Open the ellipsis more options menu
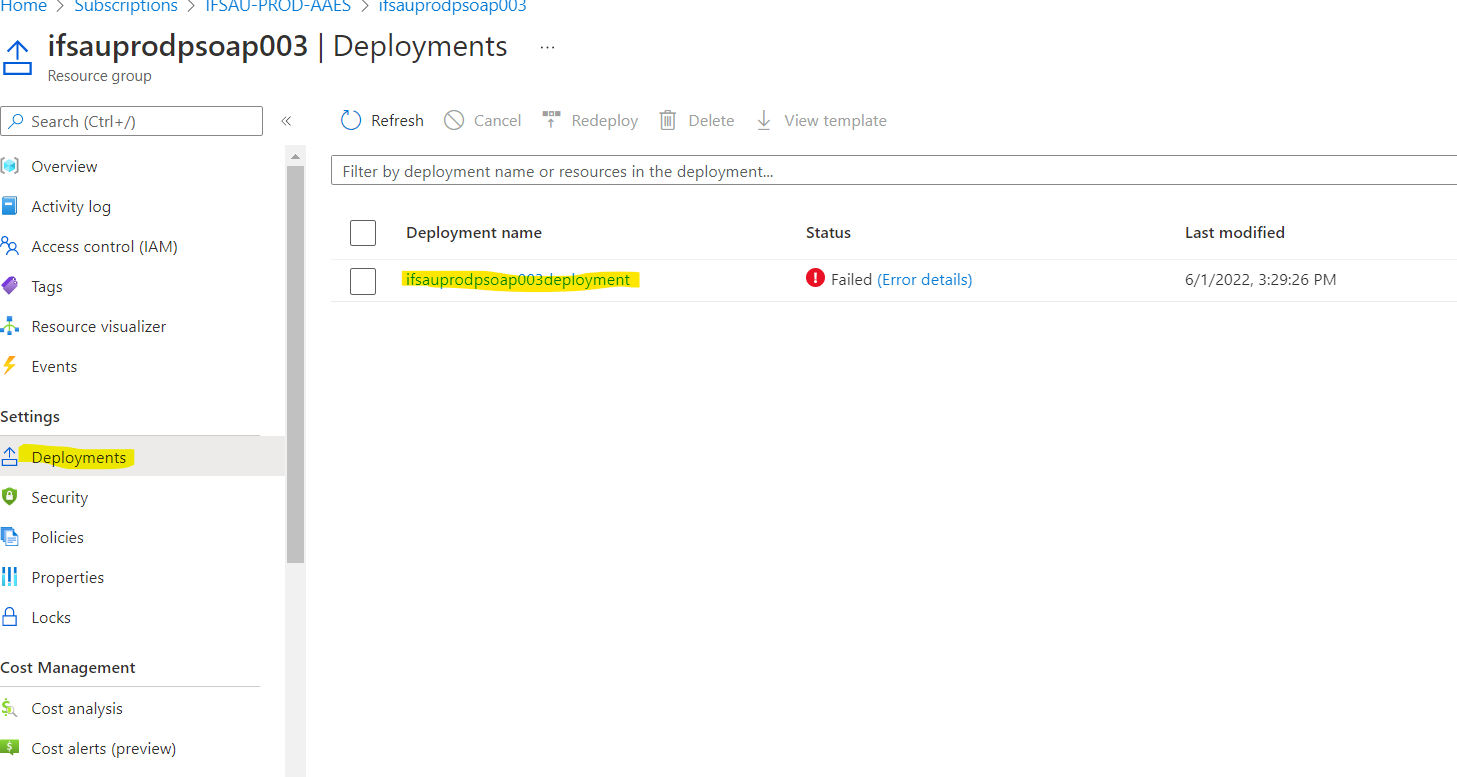1457x777 pixels. 547,47
